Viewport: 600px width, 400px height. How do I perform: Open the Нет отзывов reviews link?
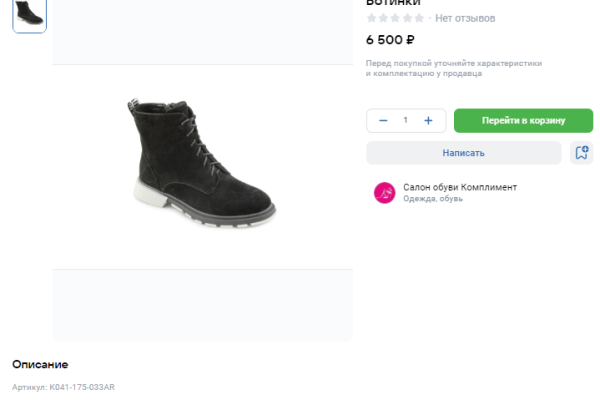[465, 18]
